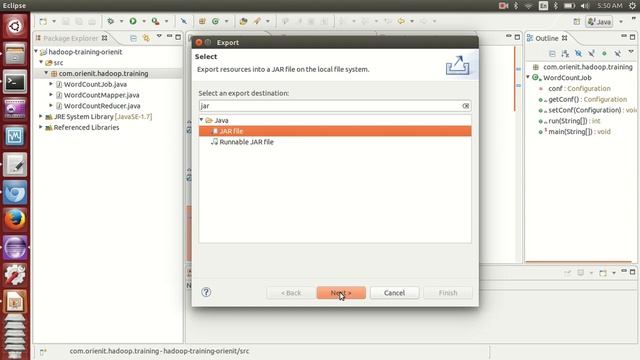This screenshot has height=360, width=640.
Task: Expand WordCountJob.java in Package Explorer
Action: [51, 84]
